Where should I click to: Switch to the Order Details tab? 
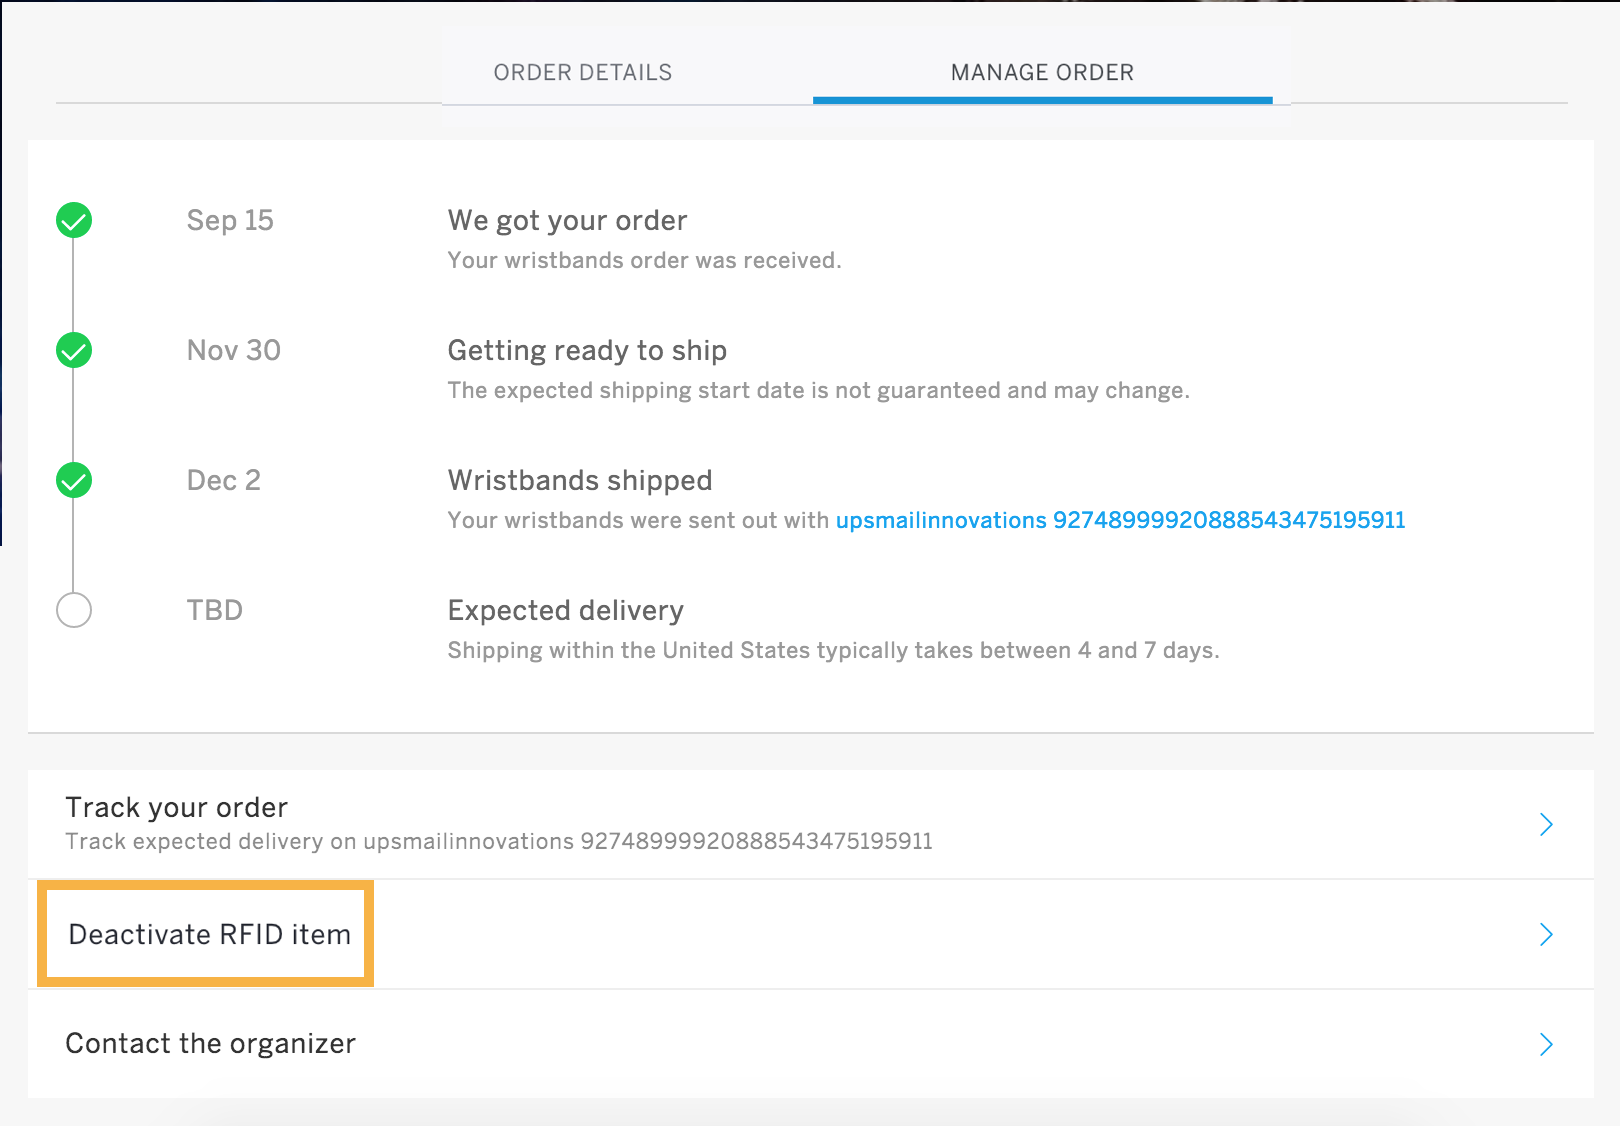pos(582,72)
